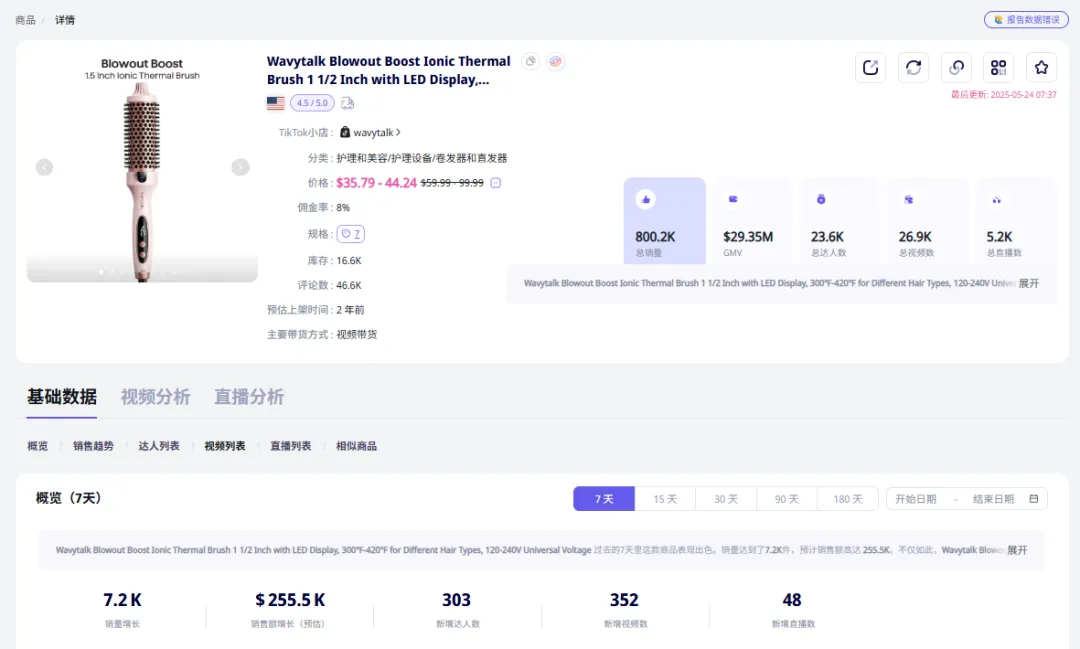The height and width of the screenshot is (649, 1080).
Task: Show the next product image
Action: [x=240, y=167]
